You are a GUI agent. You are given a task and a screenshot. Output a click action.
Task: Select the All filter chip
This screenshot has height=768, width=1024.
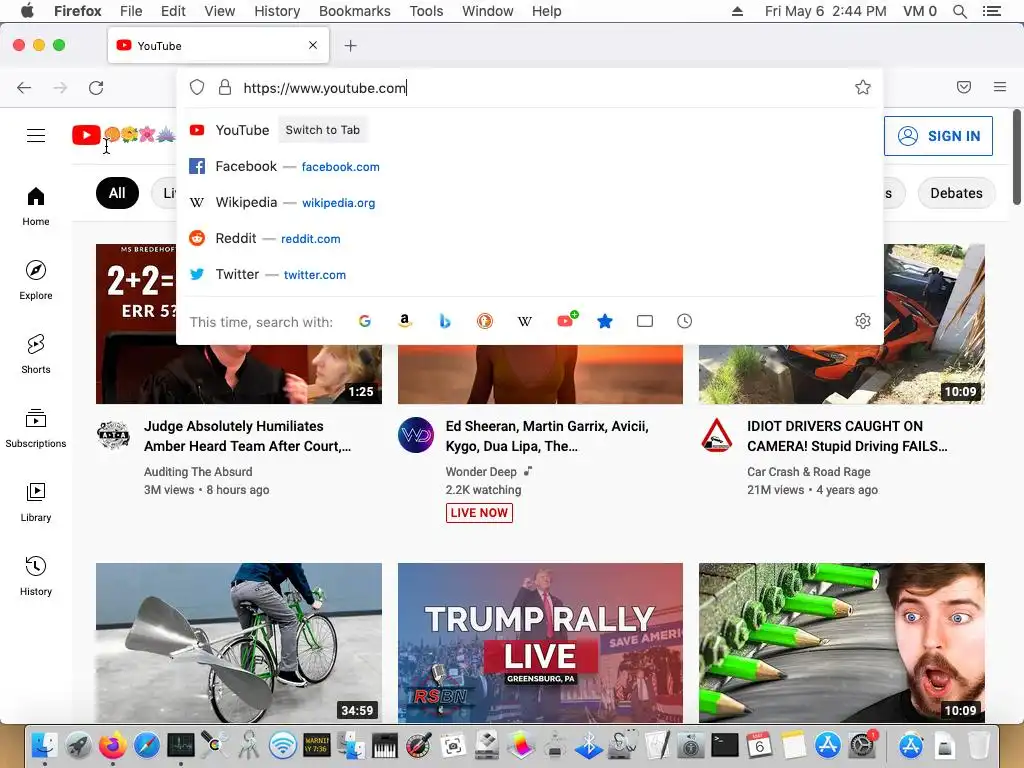(x=117, y=193)
